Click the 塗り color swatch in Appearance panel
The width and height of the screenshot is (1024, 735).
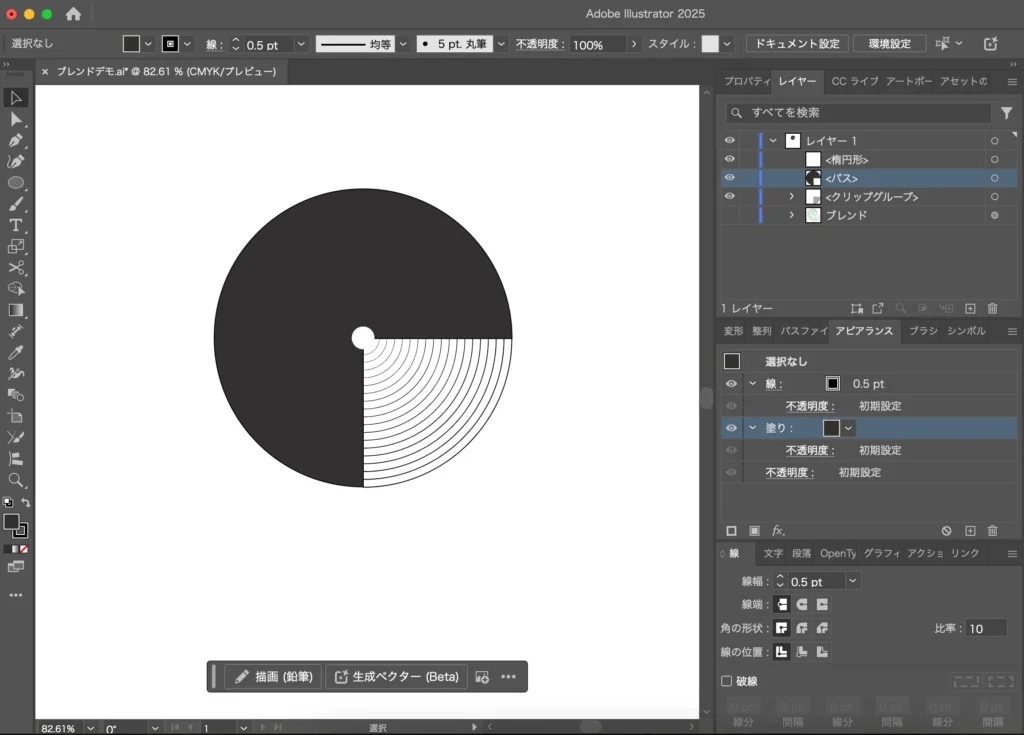tap(833, 428)
